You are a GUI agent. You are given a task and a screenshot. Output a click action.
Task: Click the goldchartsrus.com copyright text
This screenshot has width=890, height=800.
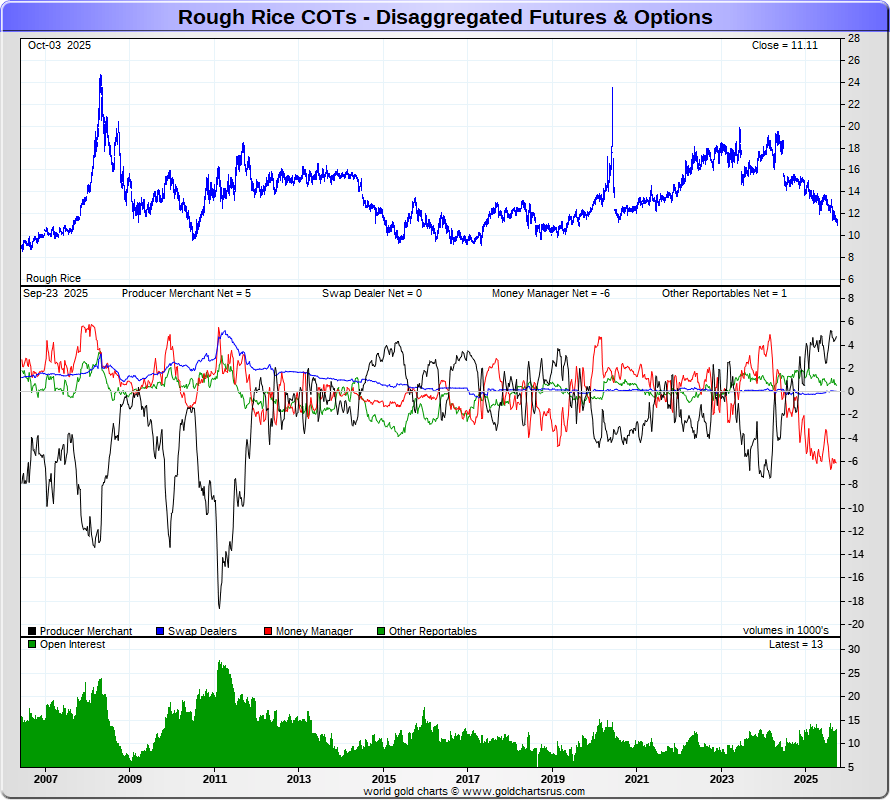(474, 791)
